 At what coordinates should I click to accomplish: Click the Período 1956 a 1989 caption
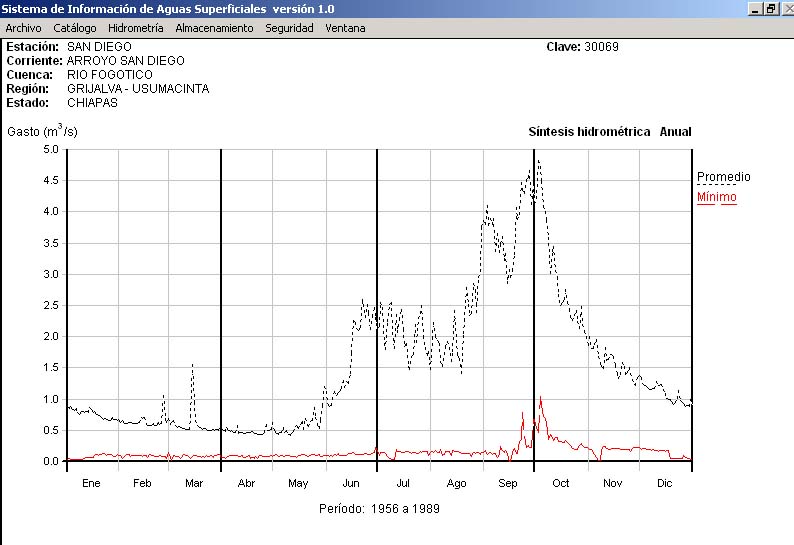pyautogui.click(x=379, y=508)
